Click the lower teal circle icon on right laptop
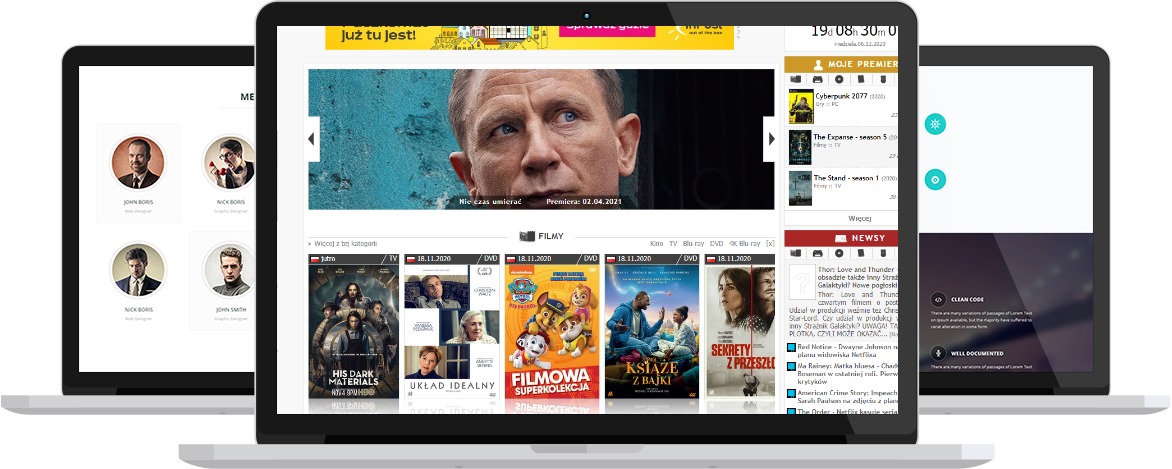 [x=935, y=180]
